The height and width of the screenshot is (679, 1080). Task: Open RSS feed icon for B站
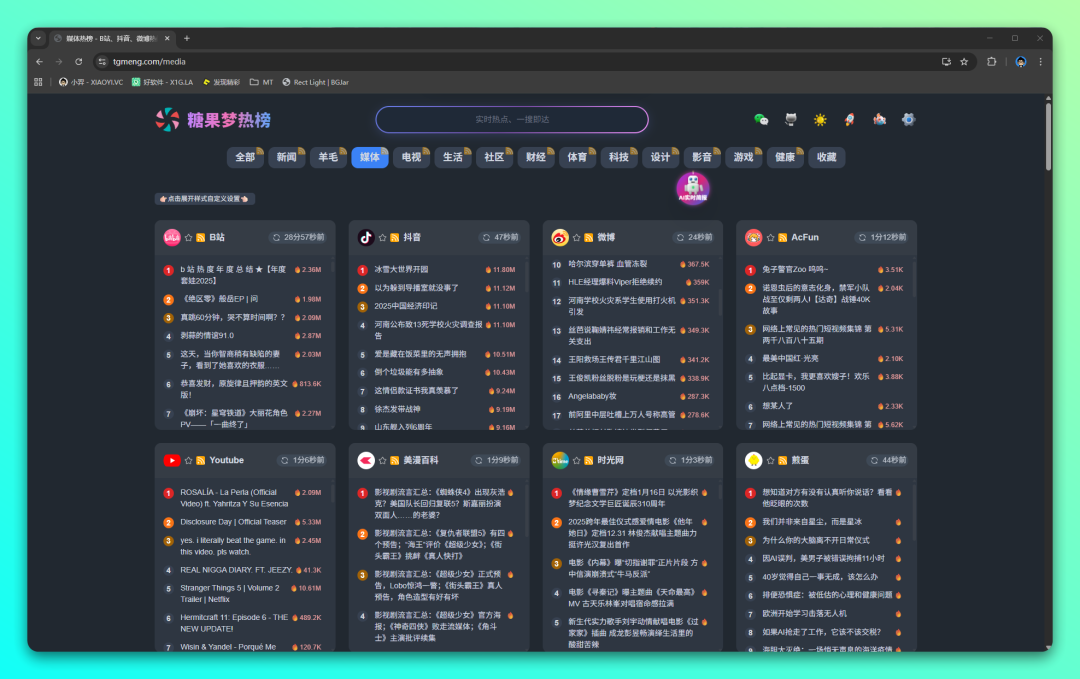point(200,238)
